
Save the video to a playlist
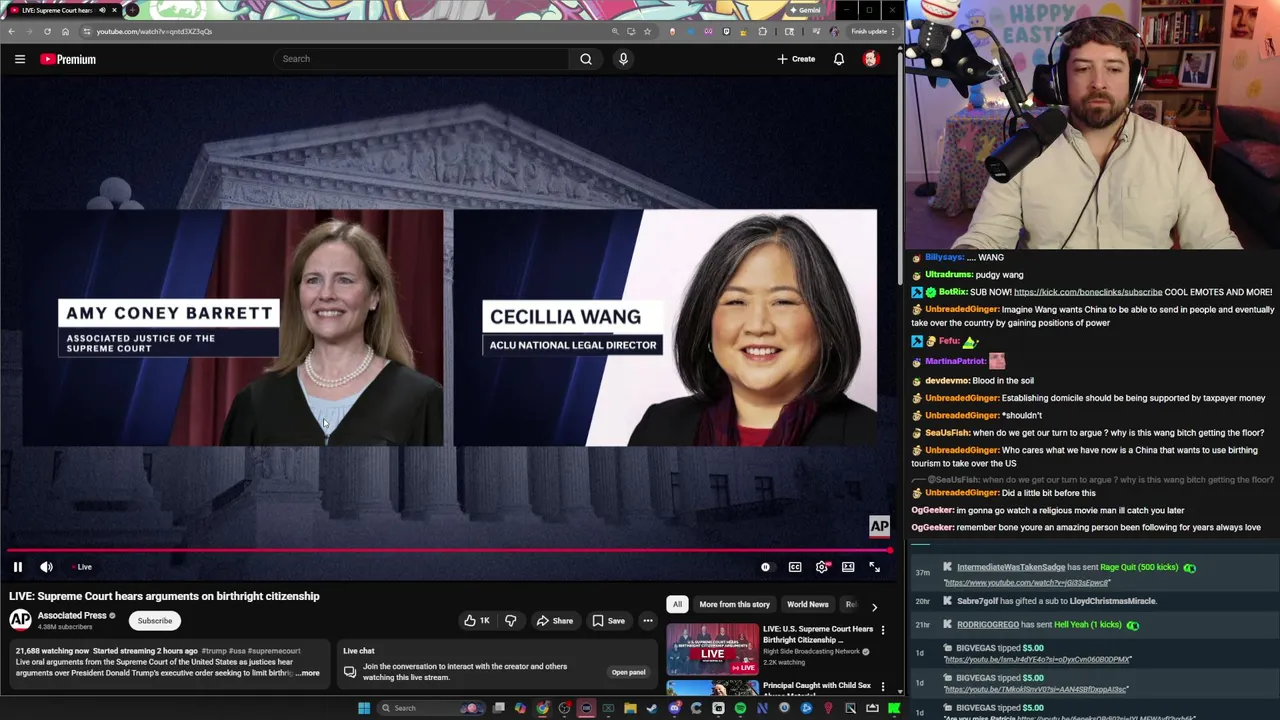click(609, 621)
